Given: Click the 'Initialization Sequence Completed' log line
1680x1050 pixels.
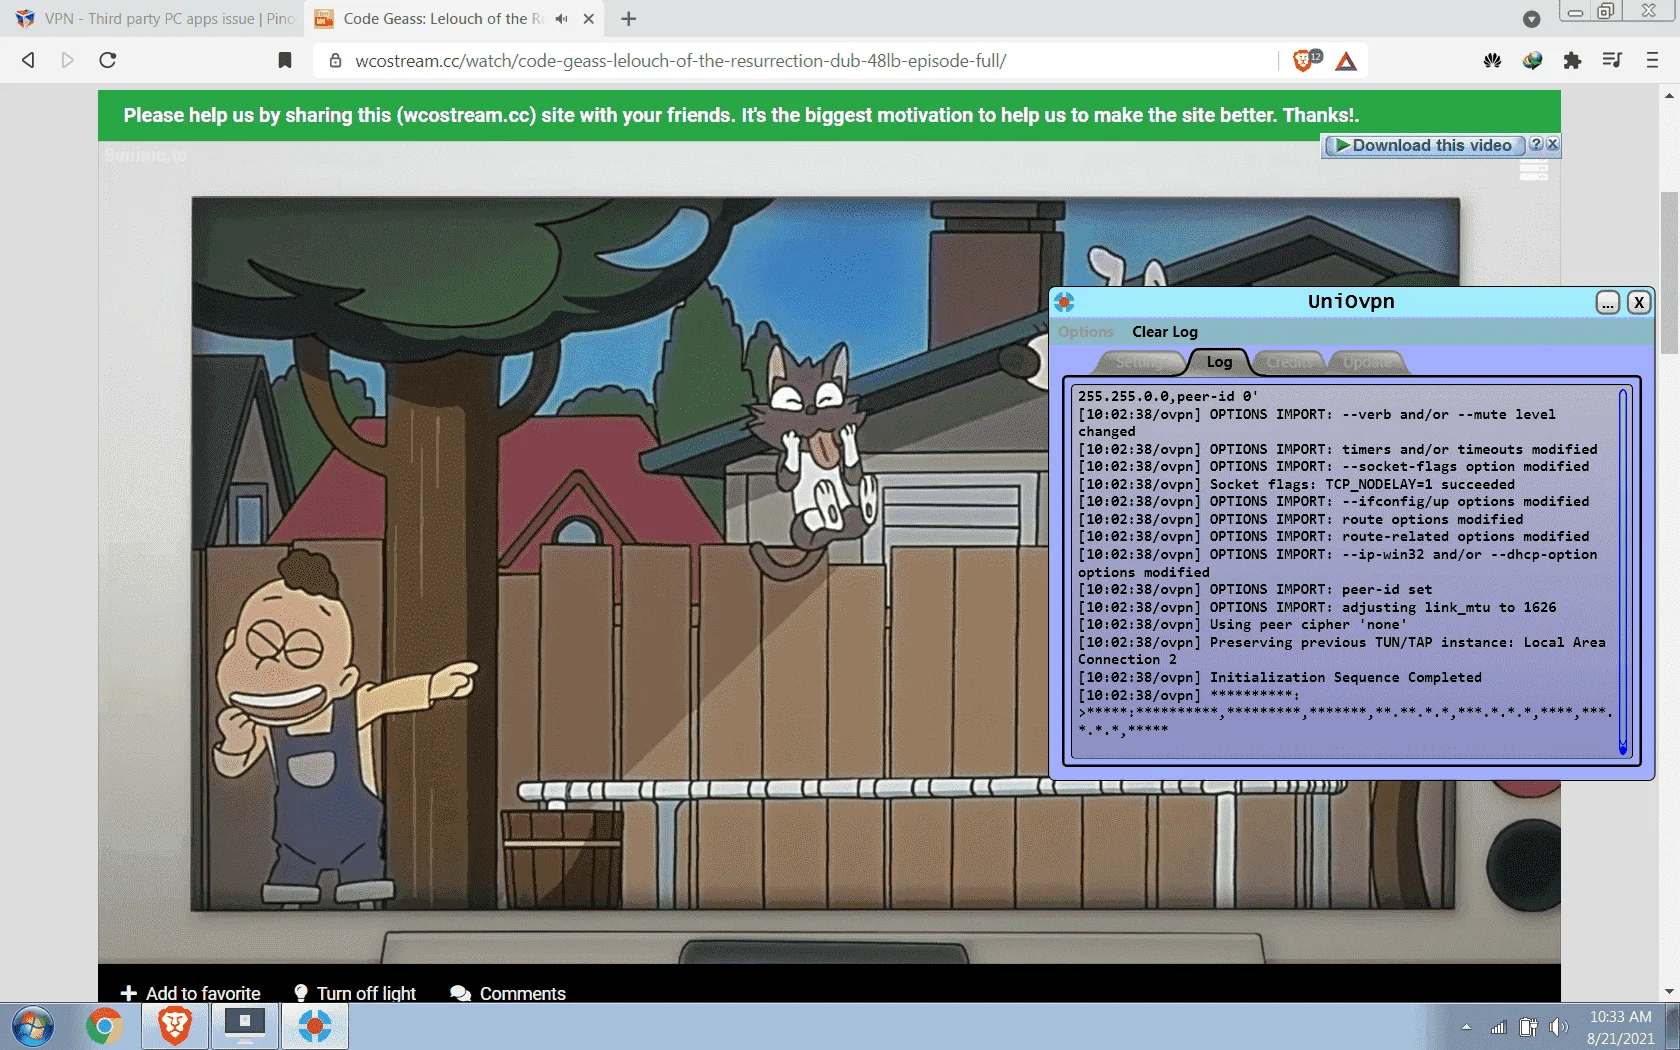Looking at the screenshot, I should (x=1280, y=678).
